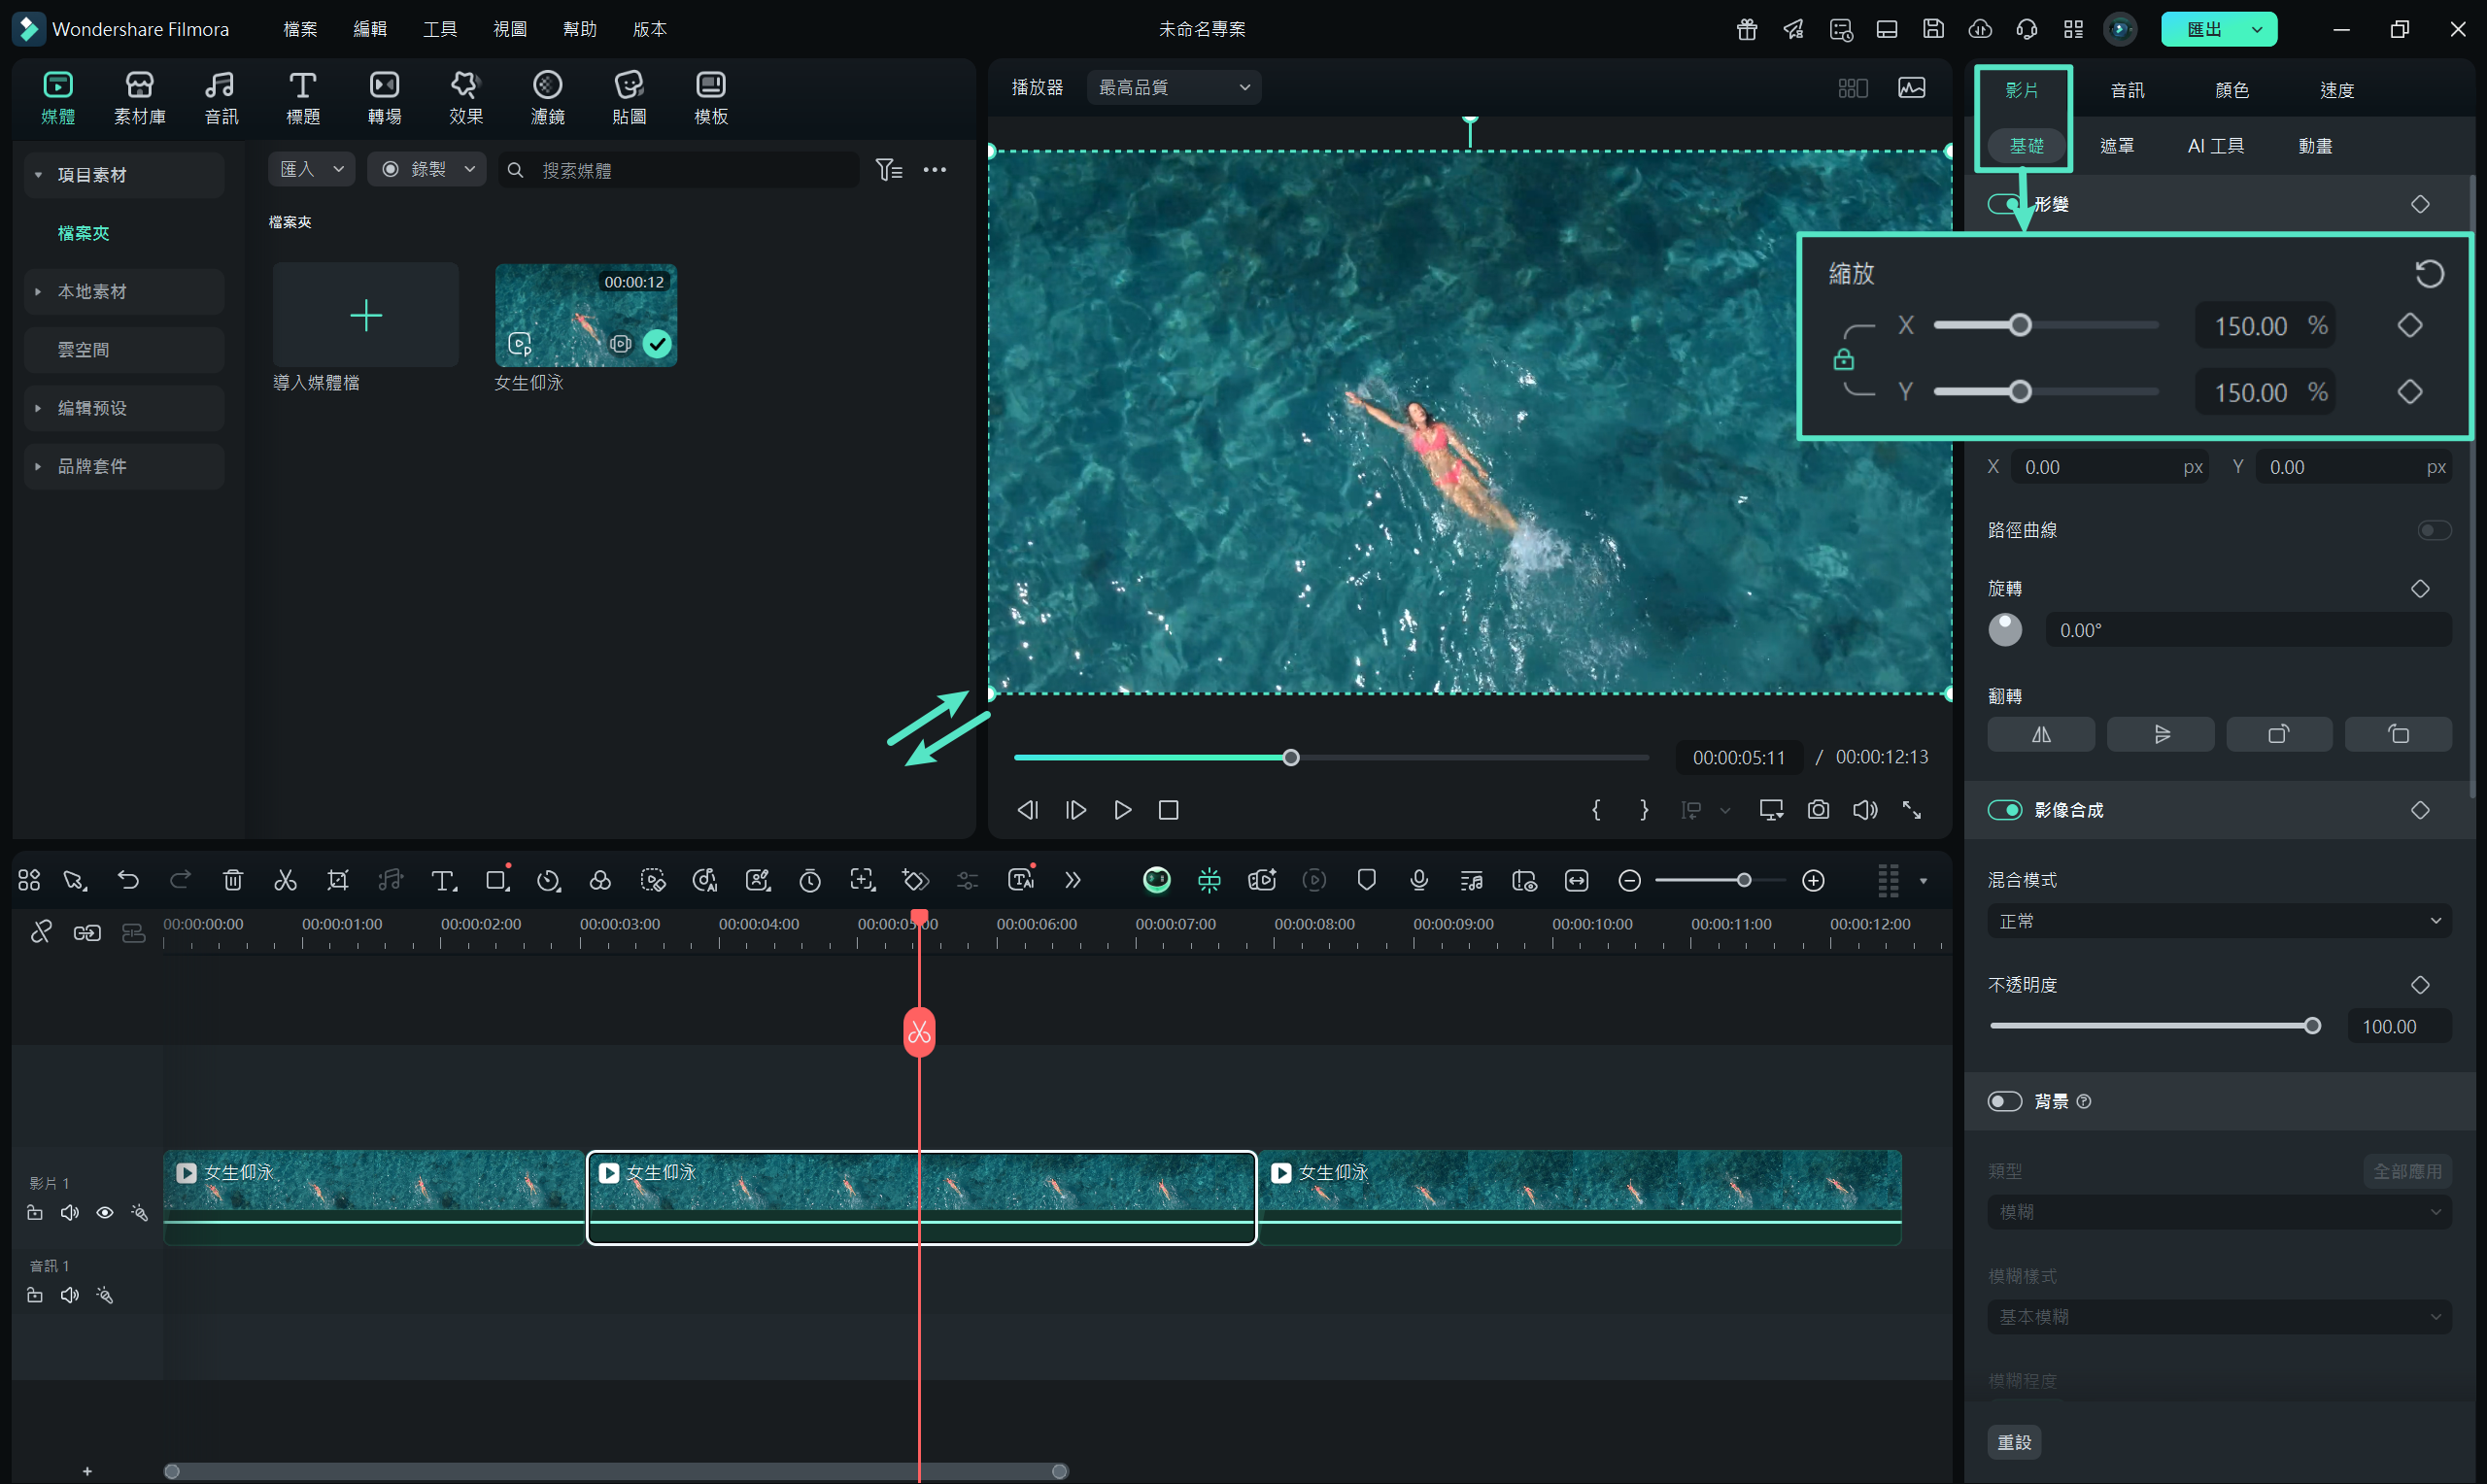Open the 轉場 transitions panel
Image resolution: width=2487 pixels, height=1484 pixels.
click(385, 98)
